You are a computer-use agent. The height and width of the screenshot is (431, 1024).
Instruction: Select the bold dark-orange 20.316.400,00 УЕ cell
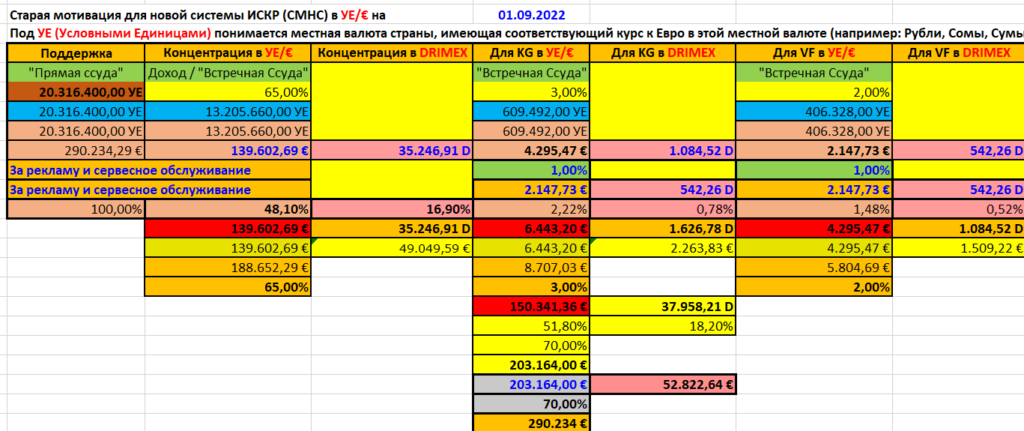(76, 91)
